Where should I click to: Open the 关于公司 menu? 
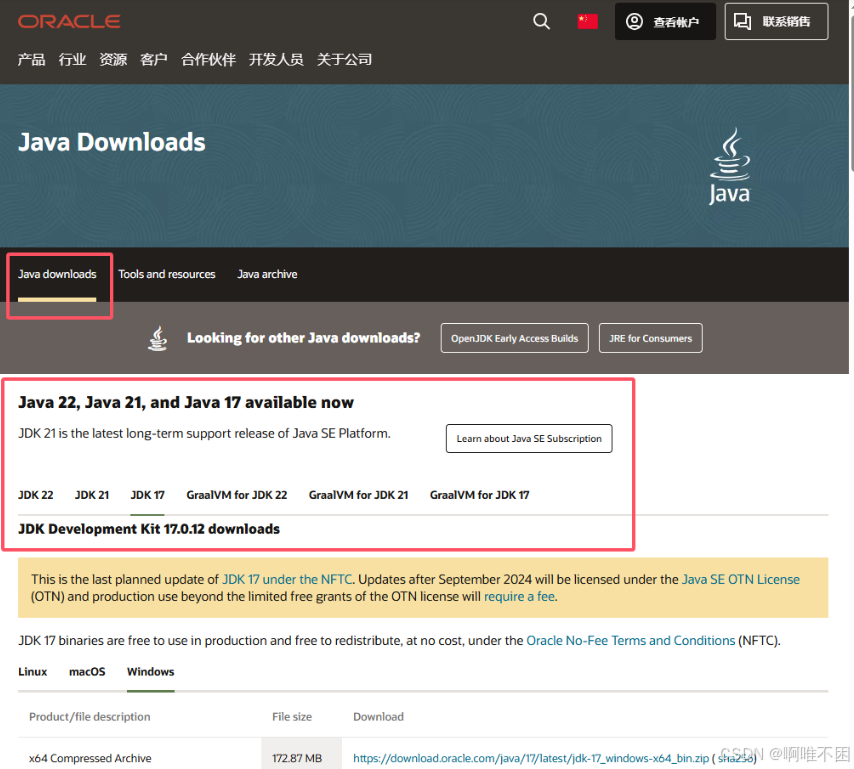(345, 59)
